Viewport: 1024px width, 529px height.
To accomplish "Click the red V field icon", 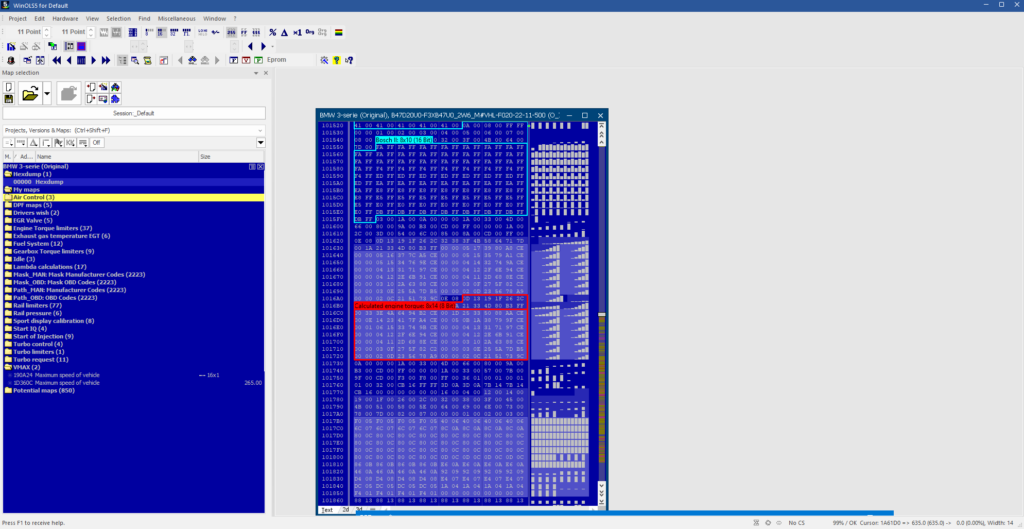I will pos(246,60).
